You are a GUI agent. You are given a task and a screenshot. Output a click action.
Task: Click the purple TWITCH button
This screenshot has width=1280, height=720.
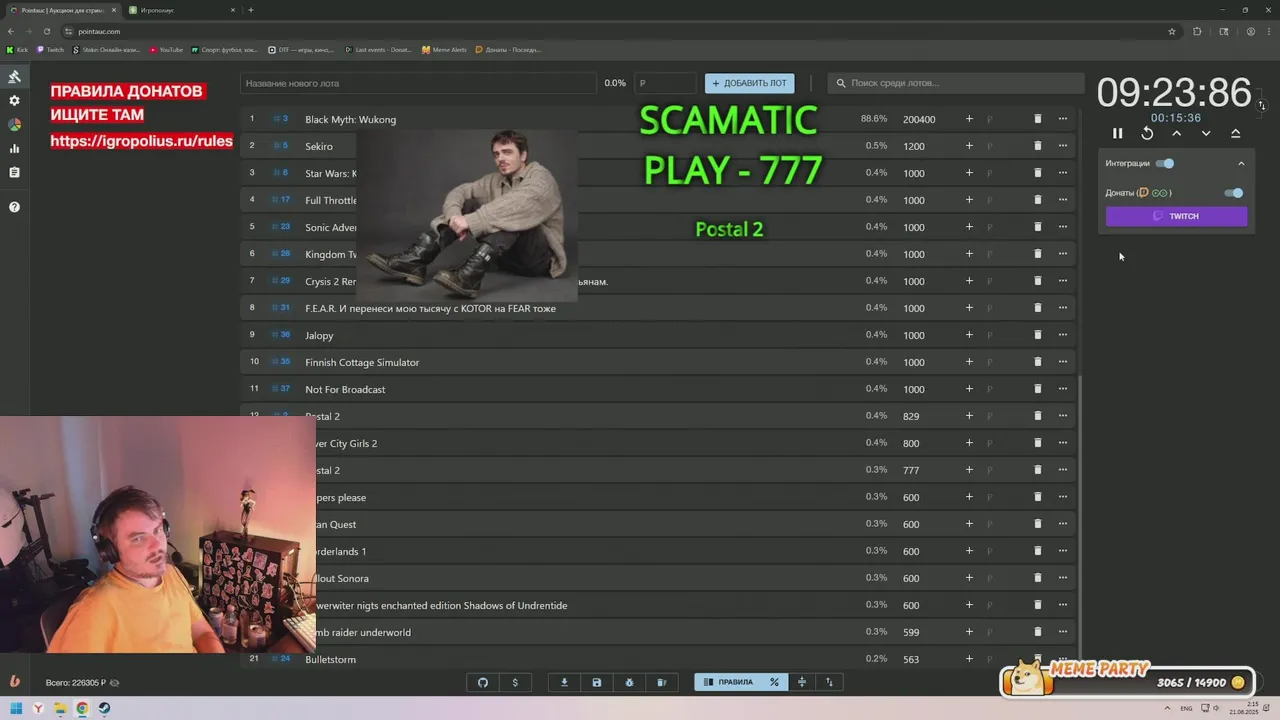coord(1176,216)
